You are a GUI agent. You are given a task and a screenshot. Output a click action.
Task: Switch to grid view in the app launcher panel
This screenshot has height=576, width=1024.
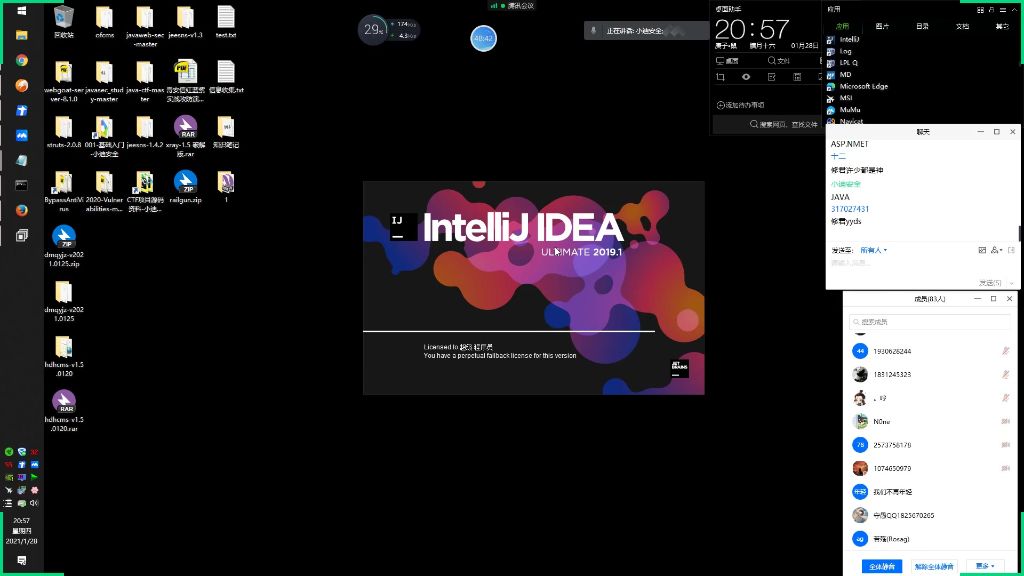tap(980, 10)
